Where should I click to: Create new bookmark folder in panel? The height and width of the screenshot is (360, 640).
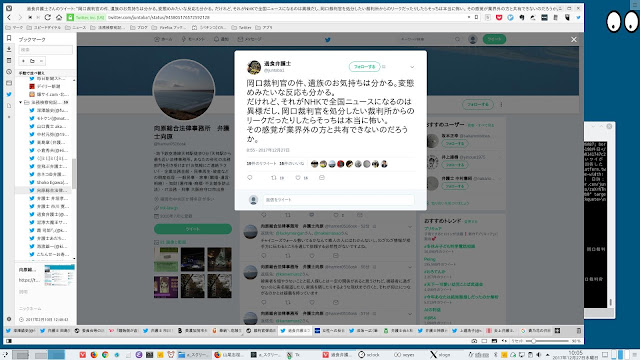click(x=32, y=61)
